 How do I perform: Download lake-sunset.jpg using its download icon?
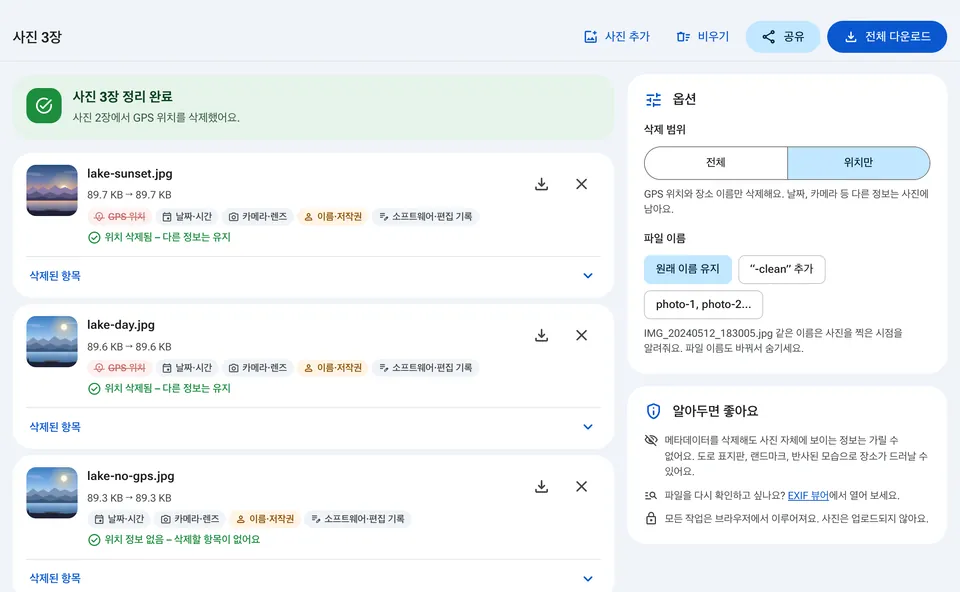(541, 184)
